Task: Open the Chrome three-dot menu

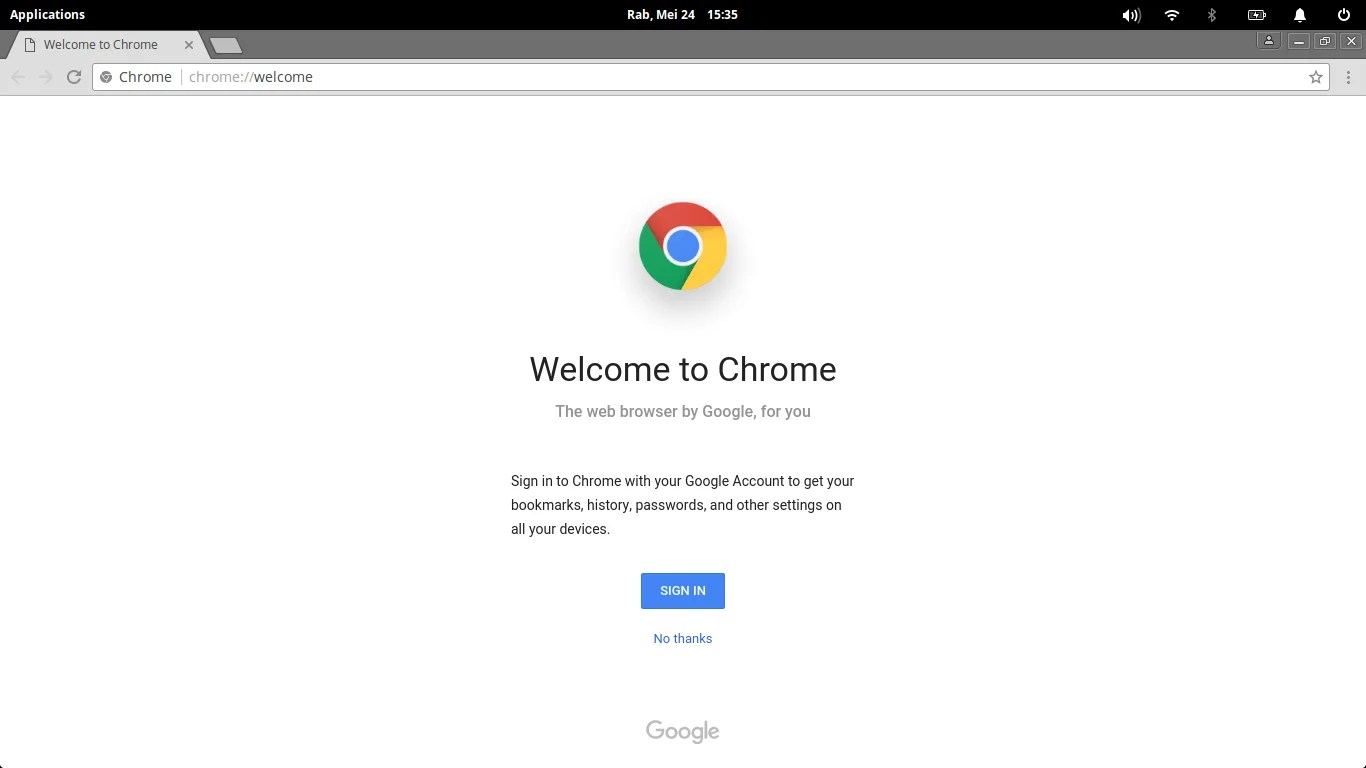Action: [x=1348, y=77]
